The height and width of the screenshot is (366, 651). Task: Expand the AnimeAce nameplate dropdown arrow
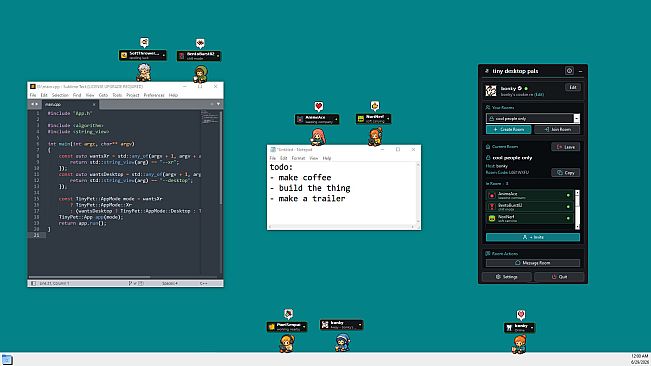point(336,120)
